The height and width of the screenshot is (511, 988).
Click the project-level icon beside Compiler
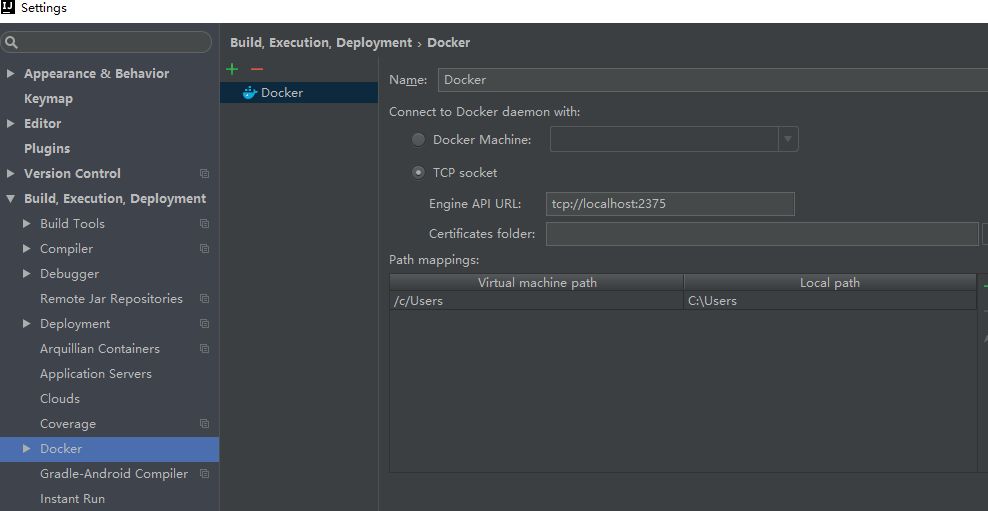204,248
